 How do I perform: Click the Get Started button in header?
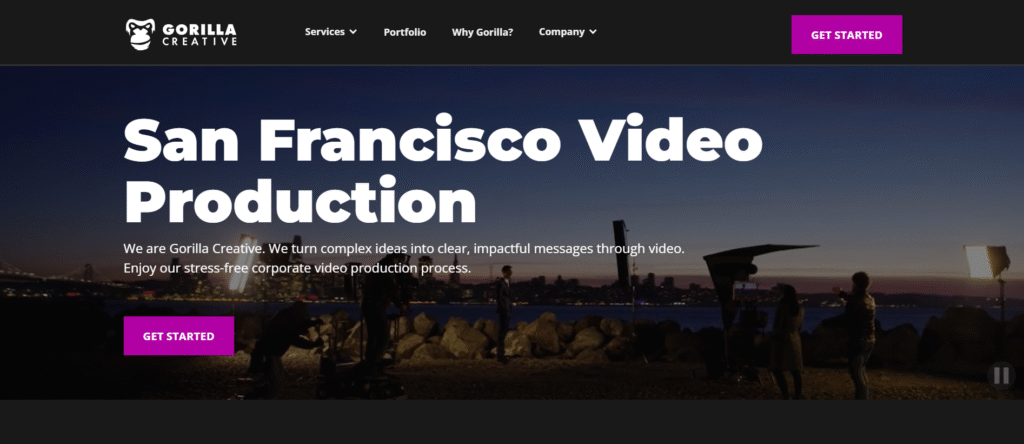pyautogui.click(x=846, y=35)
